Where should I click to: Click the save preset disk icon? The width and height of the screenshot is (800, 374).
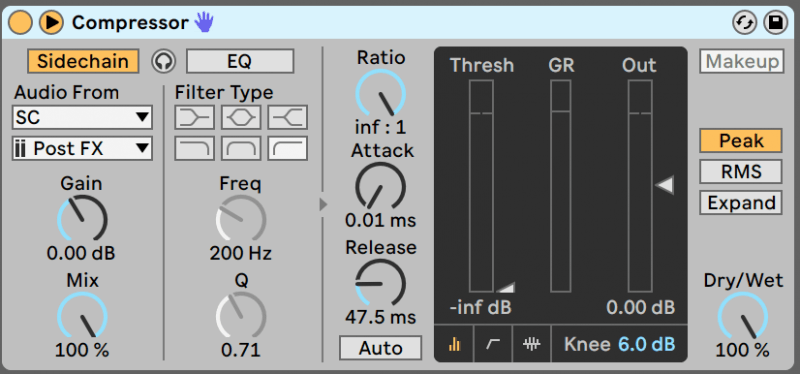coord(775,23)
